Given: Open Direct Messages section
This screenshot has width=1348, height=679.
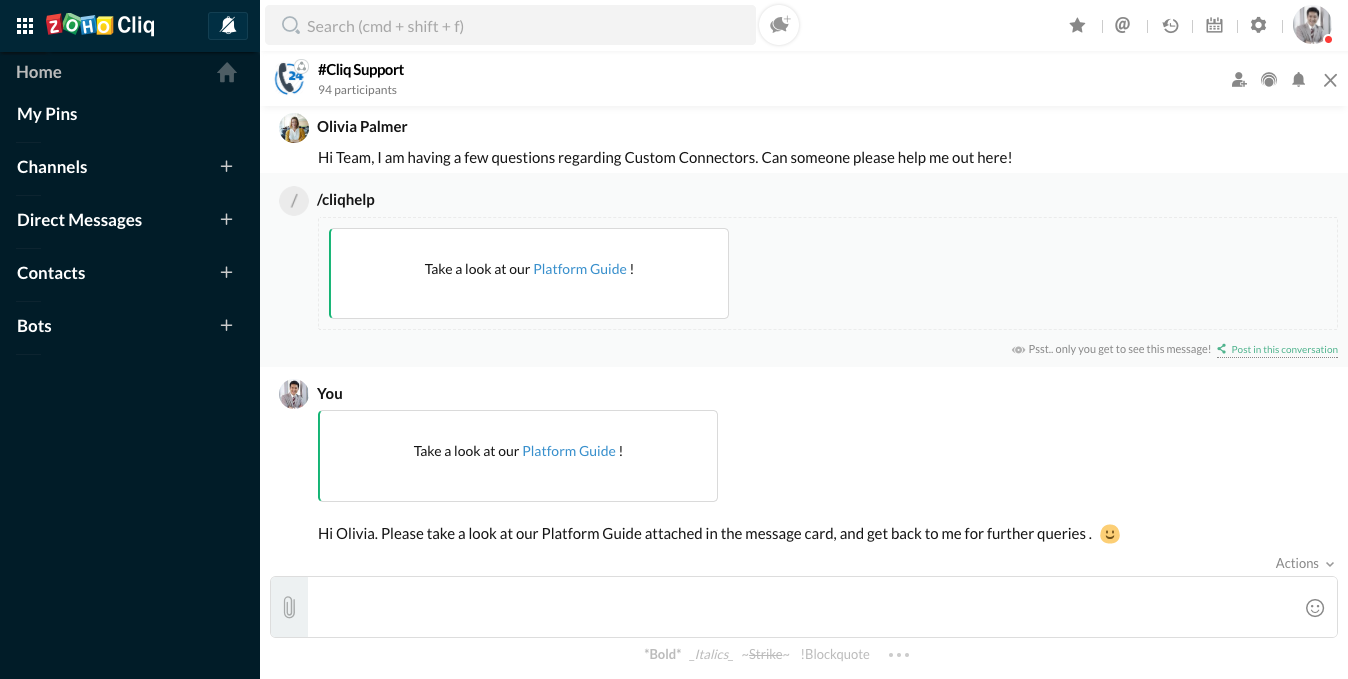Looking at the screenshot, I should 79,220.
